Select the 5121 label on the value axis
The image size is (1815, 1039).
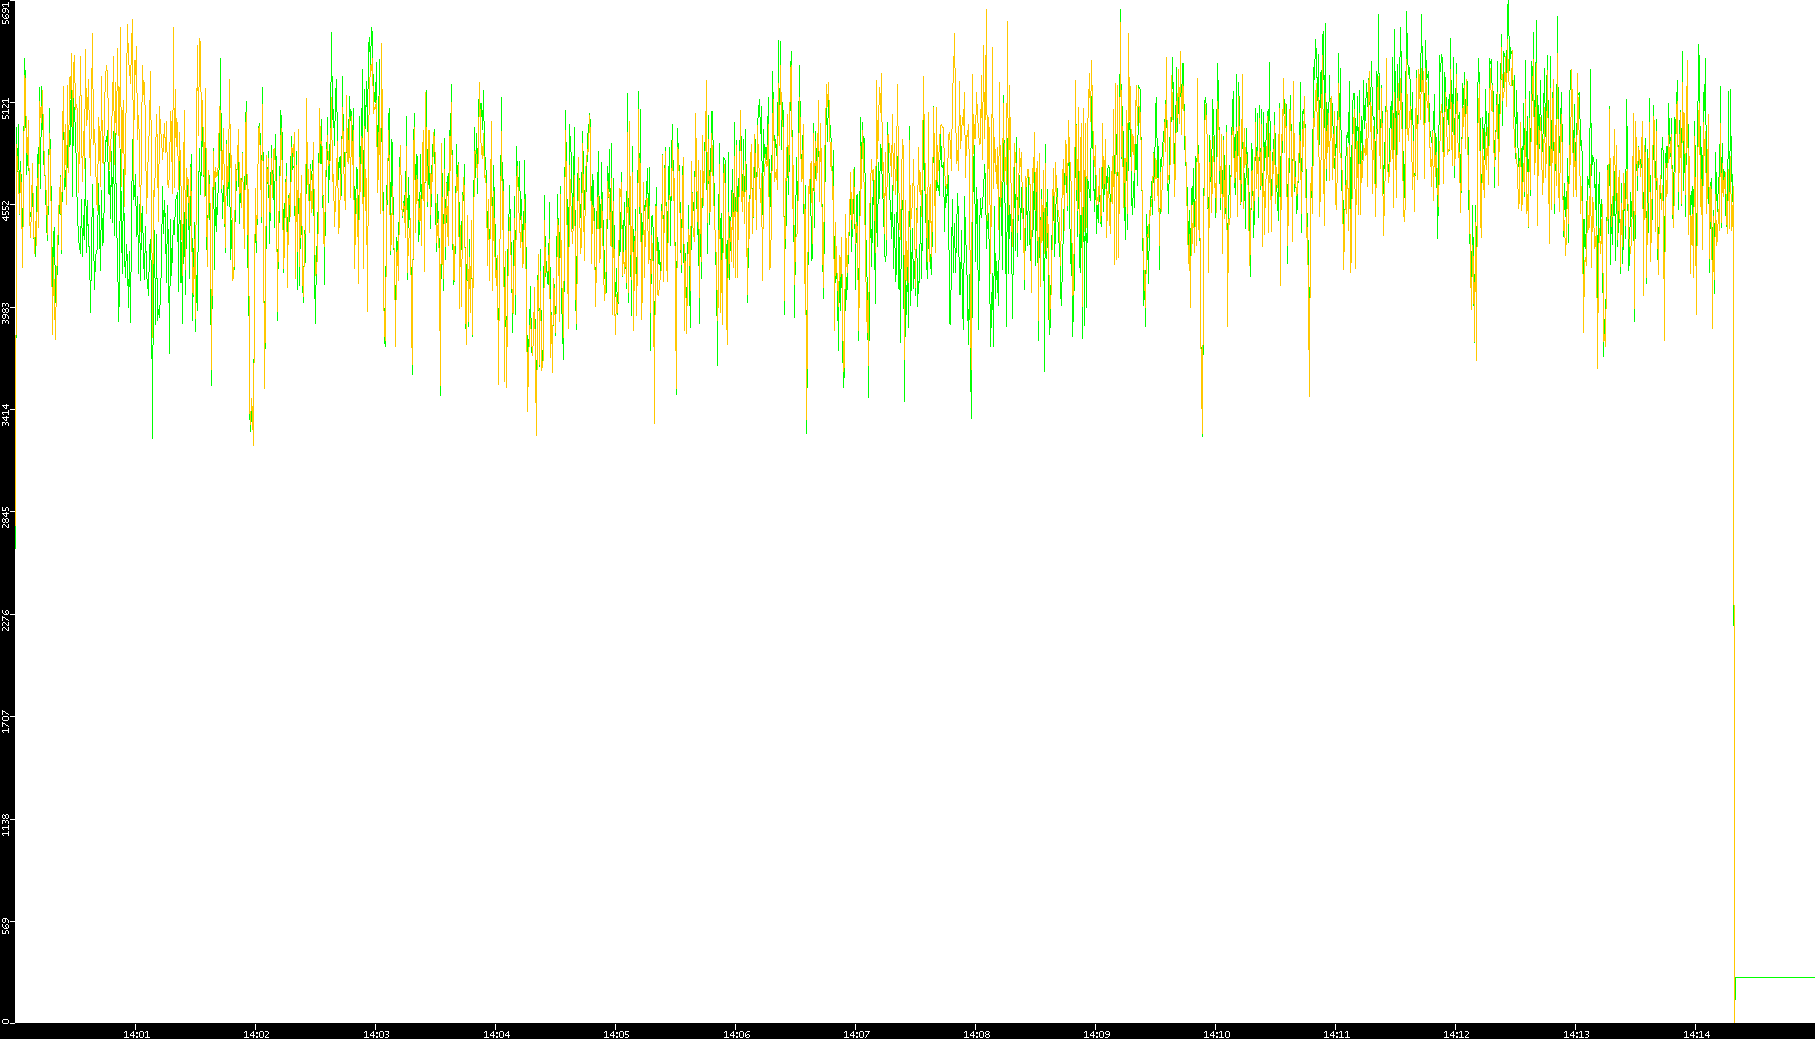coord(7,108)
